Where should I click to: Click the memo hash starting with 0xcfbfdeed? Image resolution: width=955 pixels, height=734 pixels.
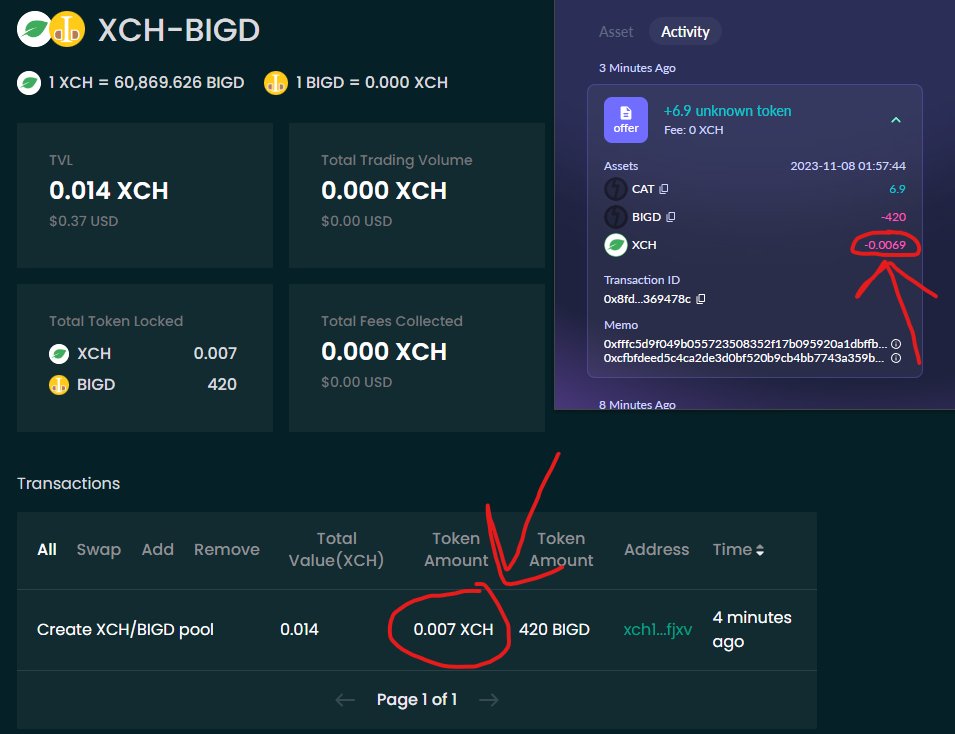coord(744,358)
